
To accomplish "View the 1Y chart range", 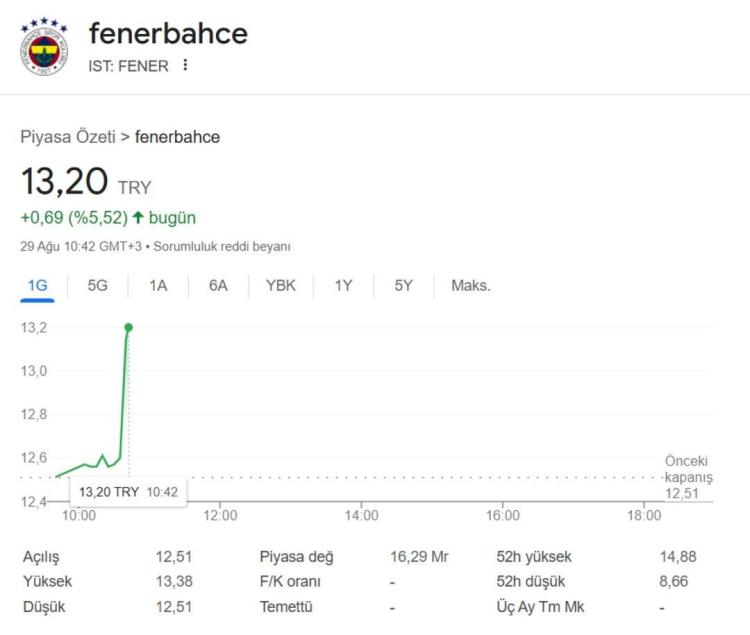I will point(343,286).
